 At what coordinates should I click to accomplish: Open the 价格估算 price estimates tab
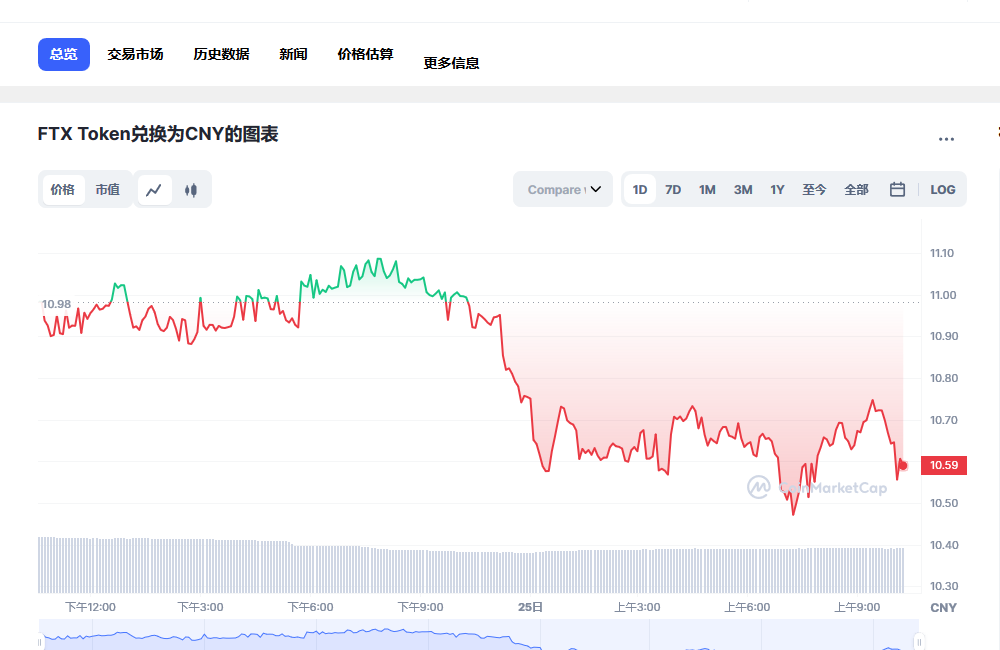point(365,54)
